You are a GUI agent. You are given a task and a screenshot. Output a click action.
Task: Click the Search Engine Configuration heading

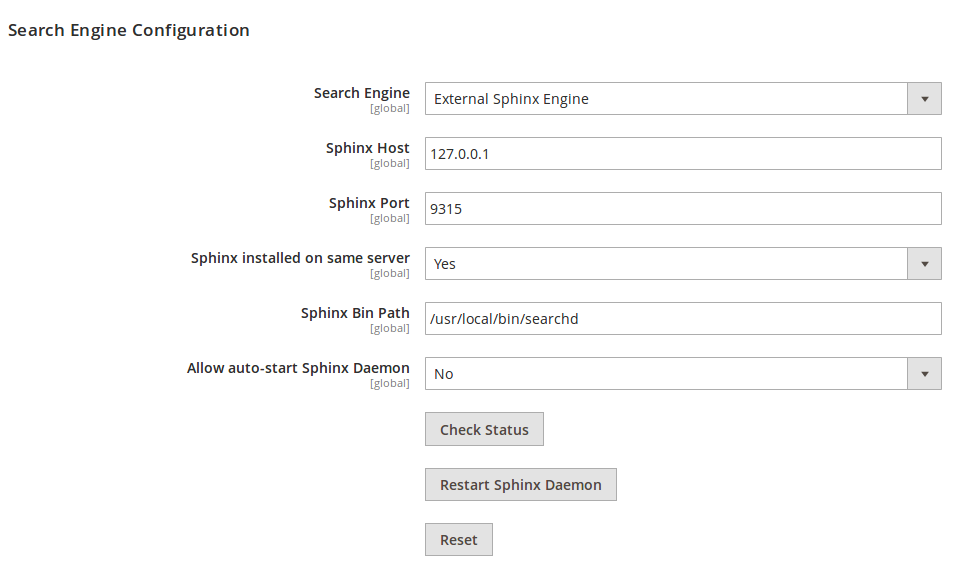[128, 30]
